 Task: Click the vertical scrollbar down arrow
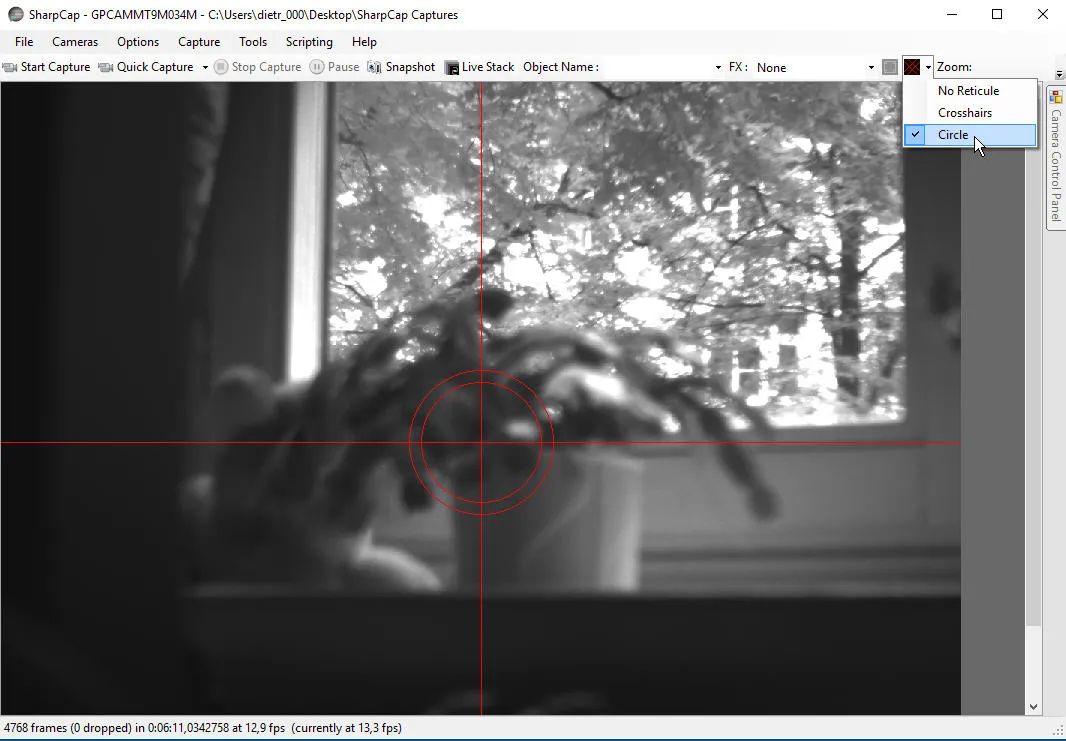click(x=1034, y=707)
